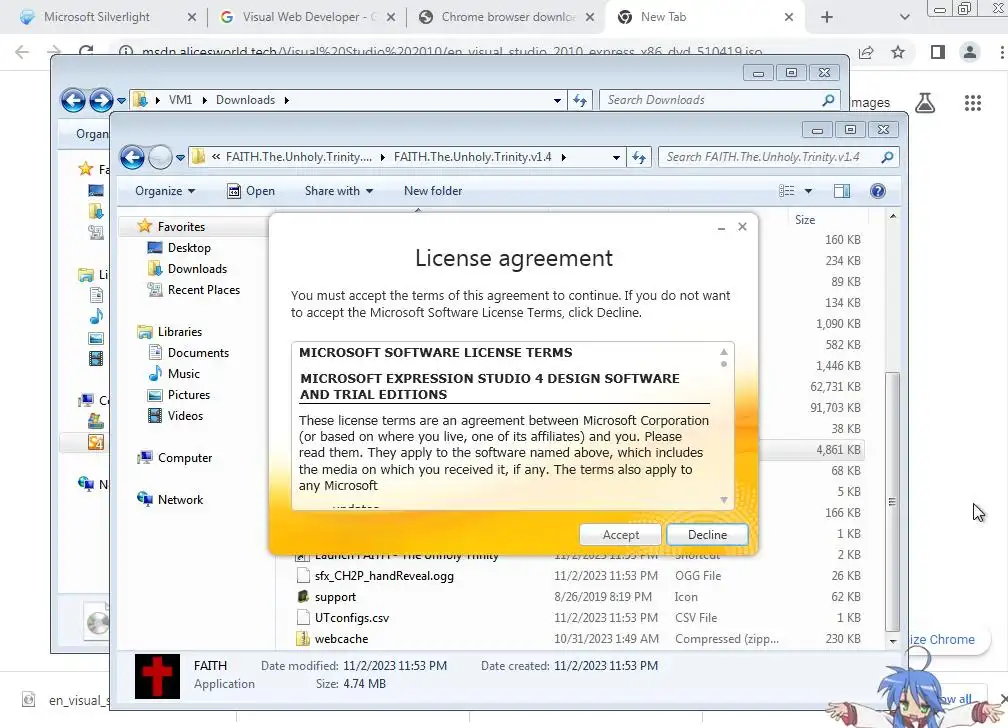Expand view options dropdown arrow
The height and width of the screenshot is (728, 1008).
(808, 191)
